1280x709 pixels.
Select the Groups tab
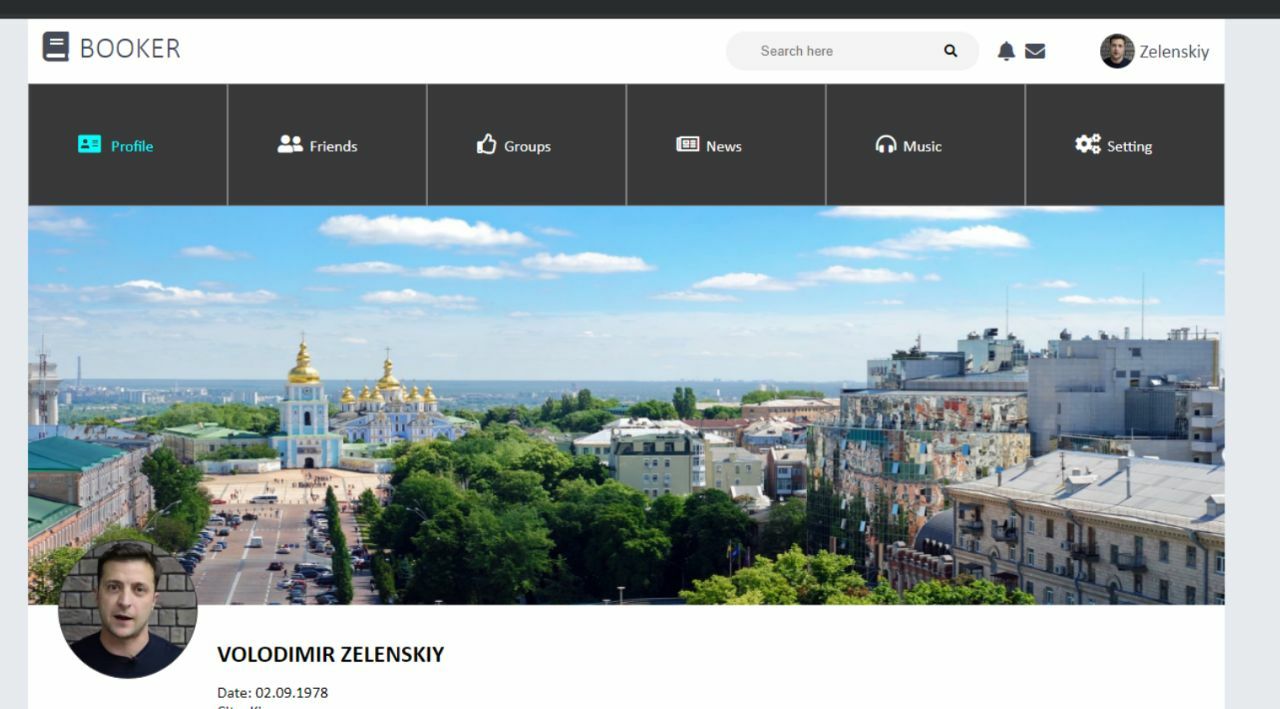[527, 145]
